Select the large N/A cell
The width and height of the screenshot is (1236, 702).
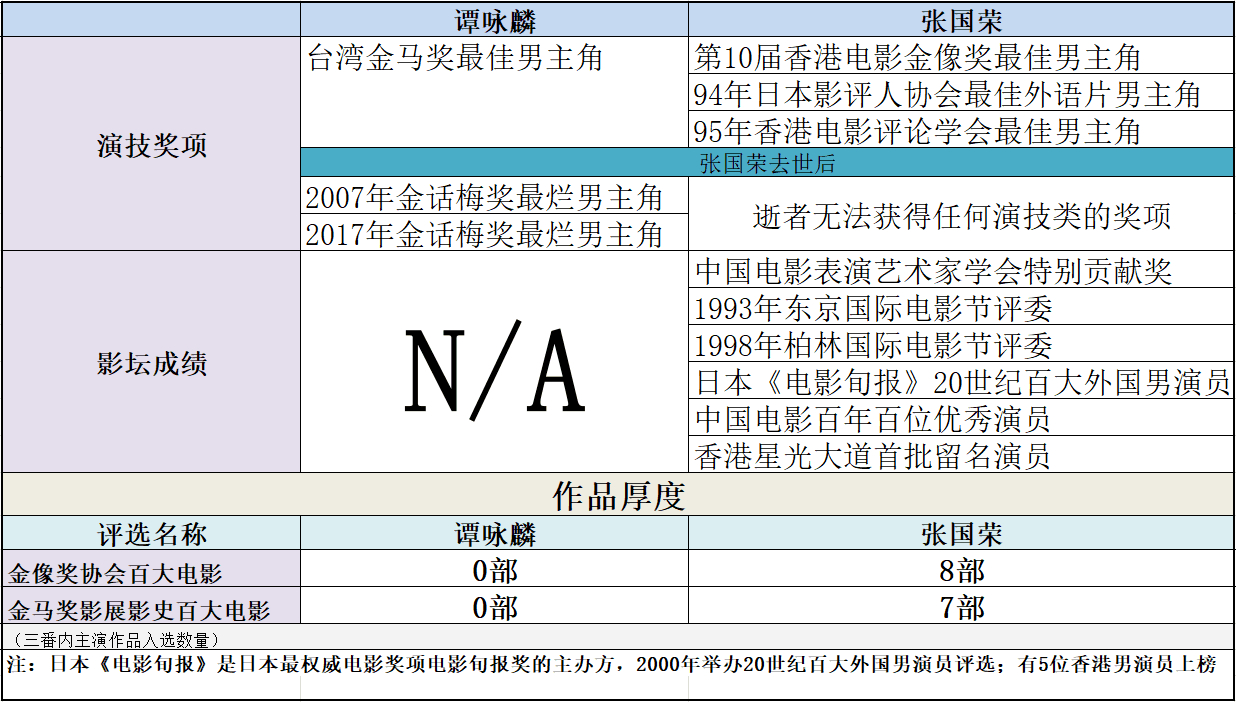(x=495, y=362)
